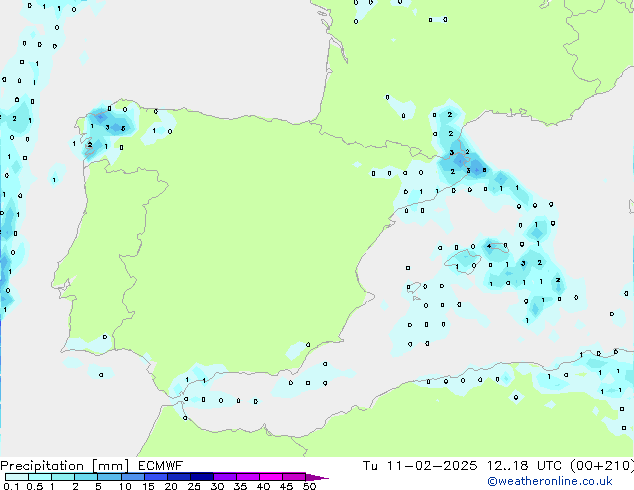This screenshot has width=634, height=490.
Task: Click the date 'Tu 11-02-2025'
Action: pyautogui.click(x=420, y=466)
